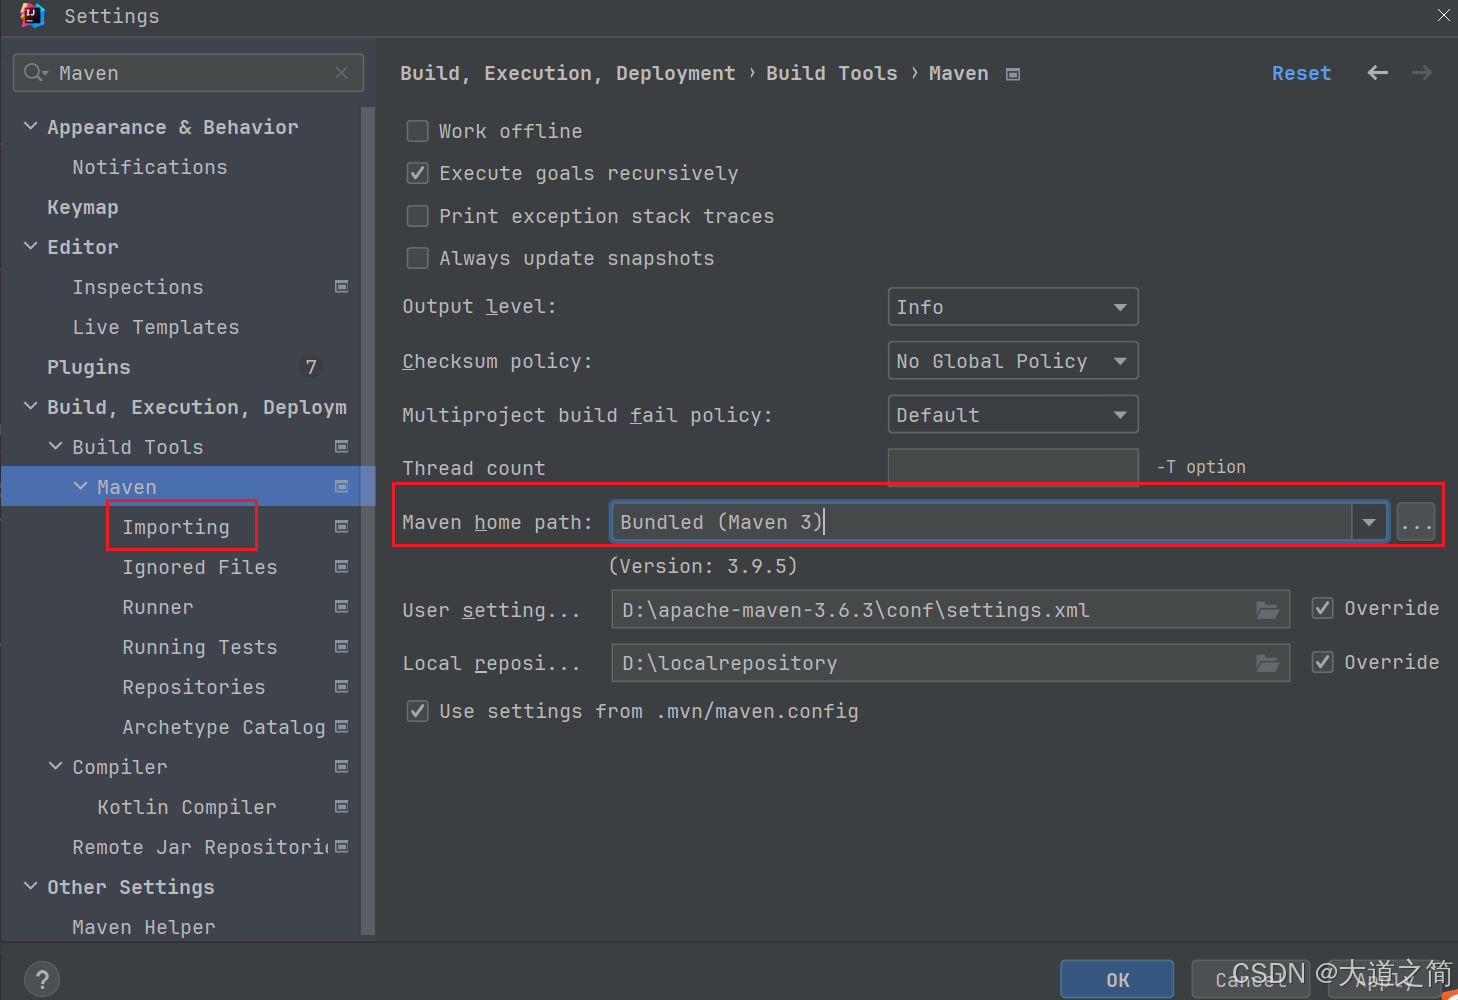This screenshot has width=1458, height=1000.
Task: Select Importing under Maven
Action: click(176, 527)
